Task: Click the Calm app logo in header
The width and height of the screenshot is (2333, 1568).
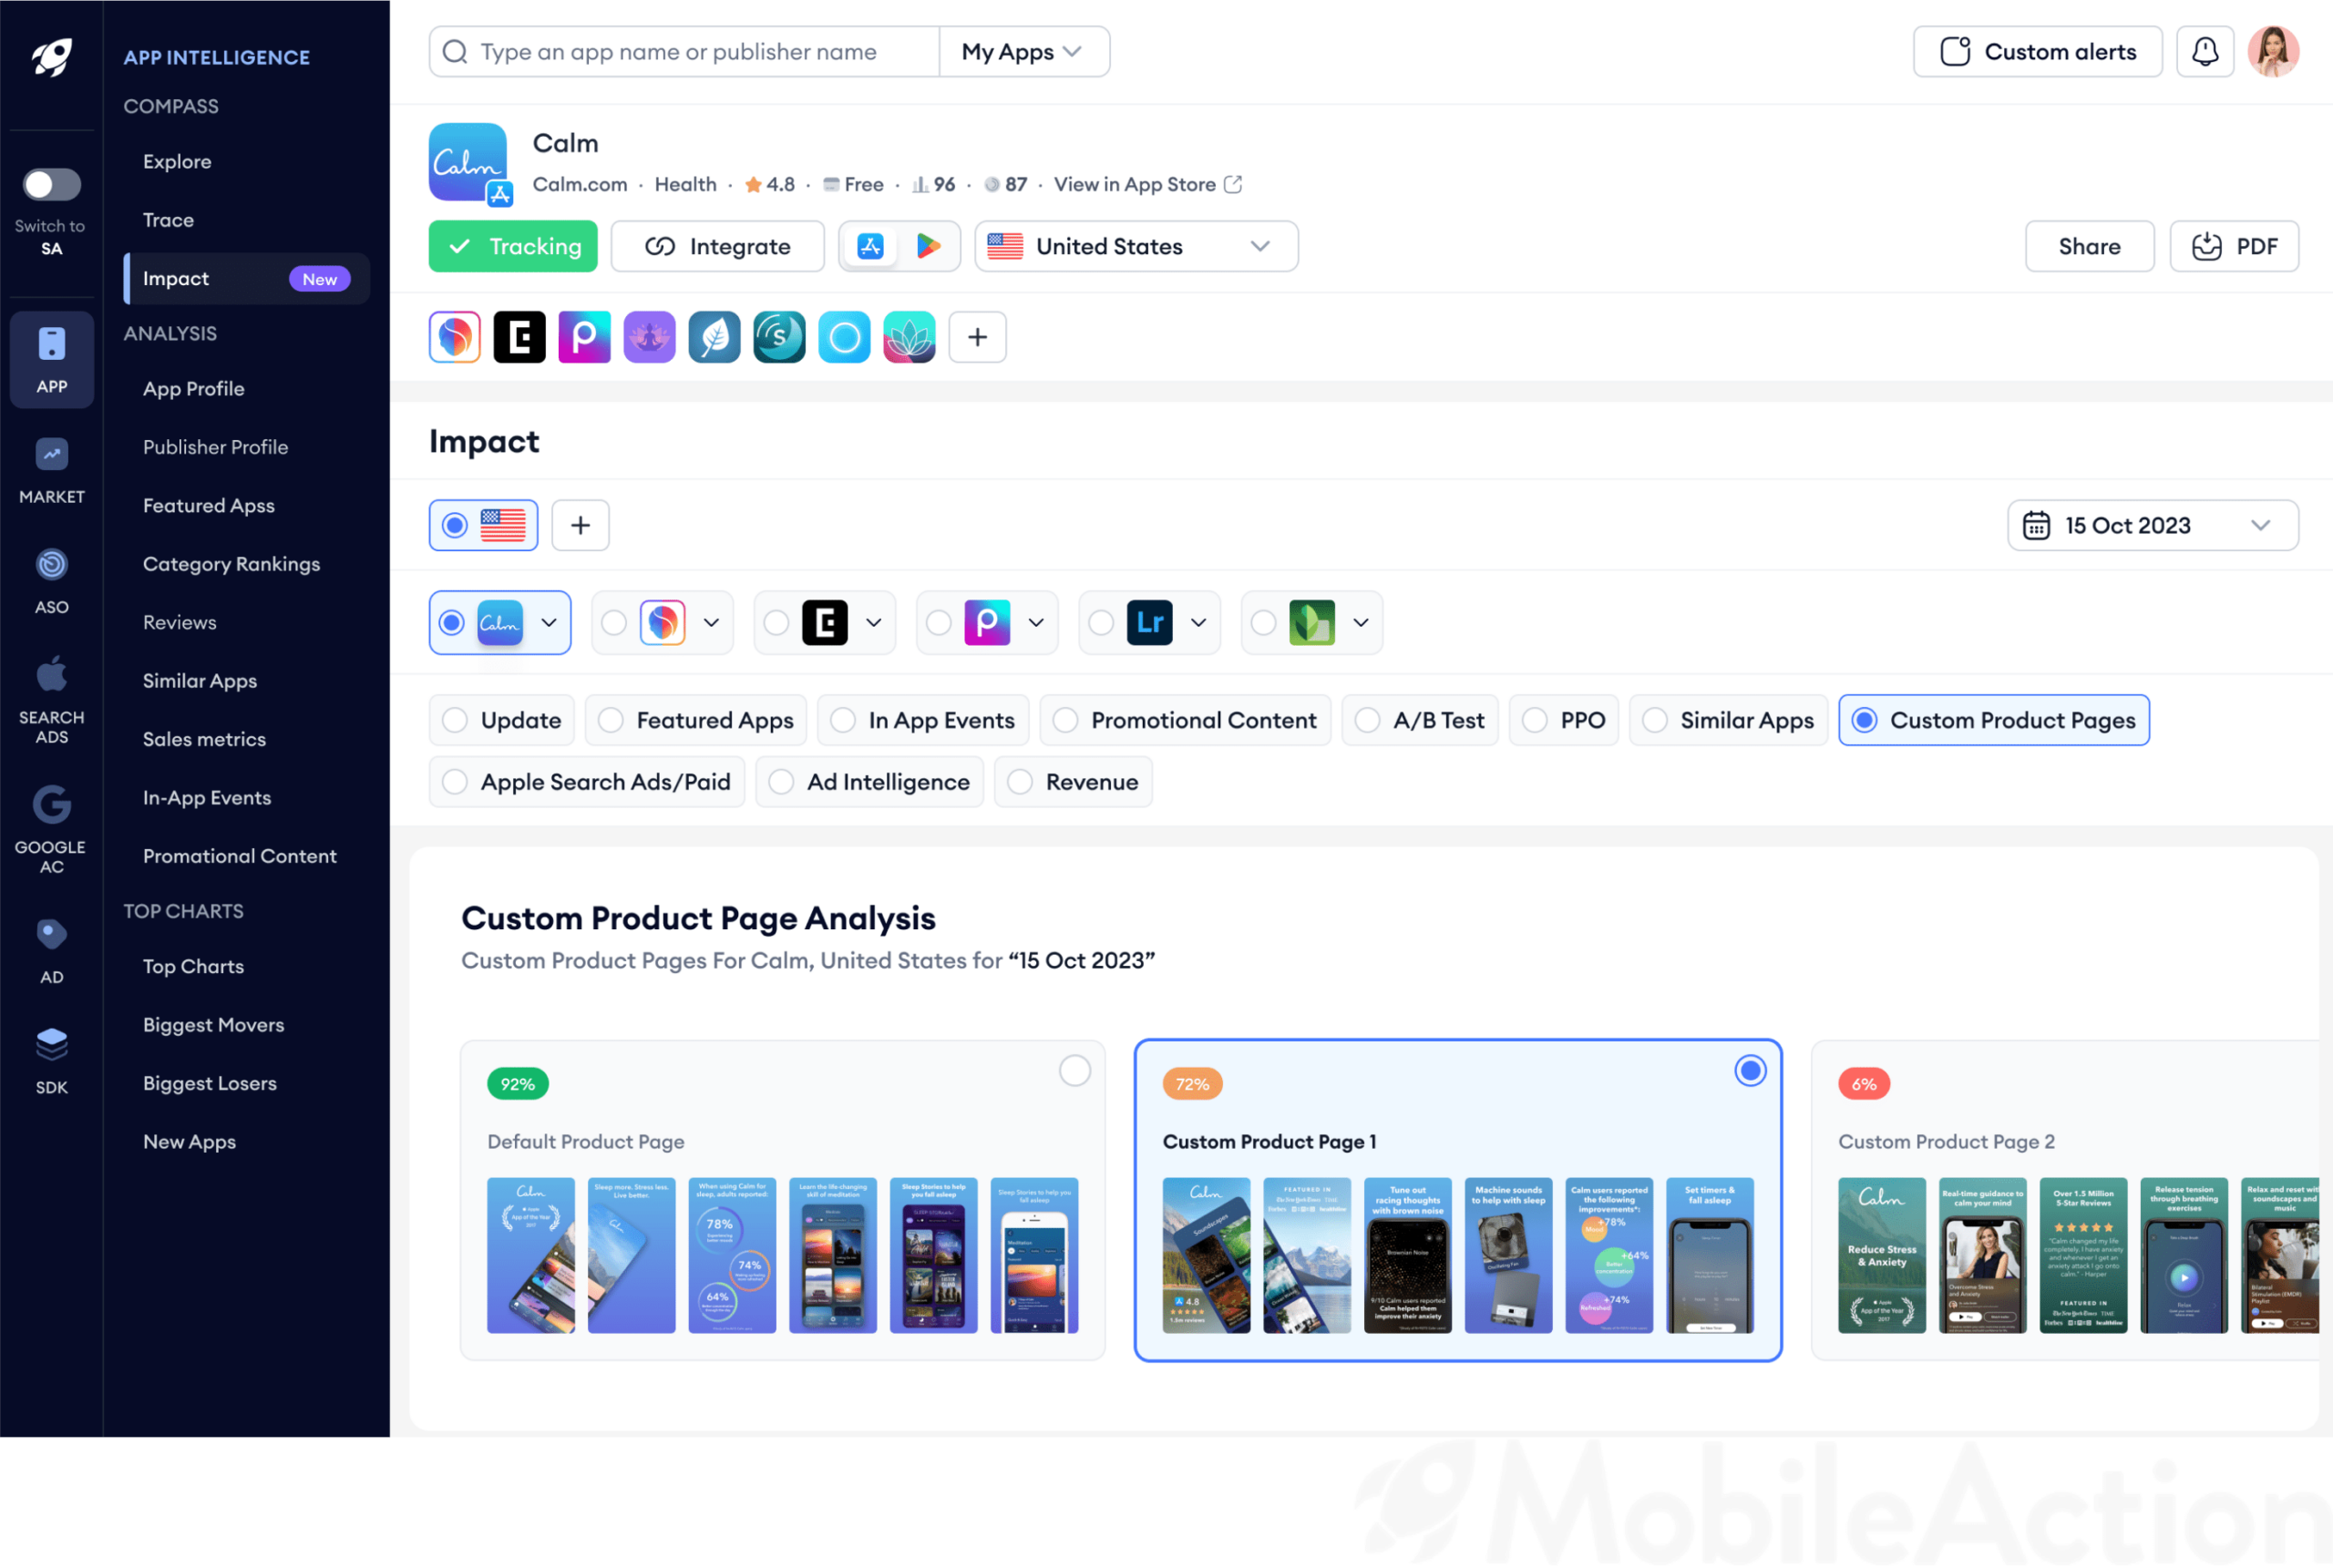Action: 468,163
